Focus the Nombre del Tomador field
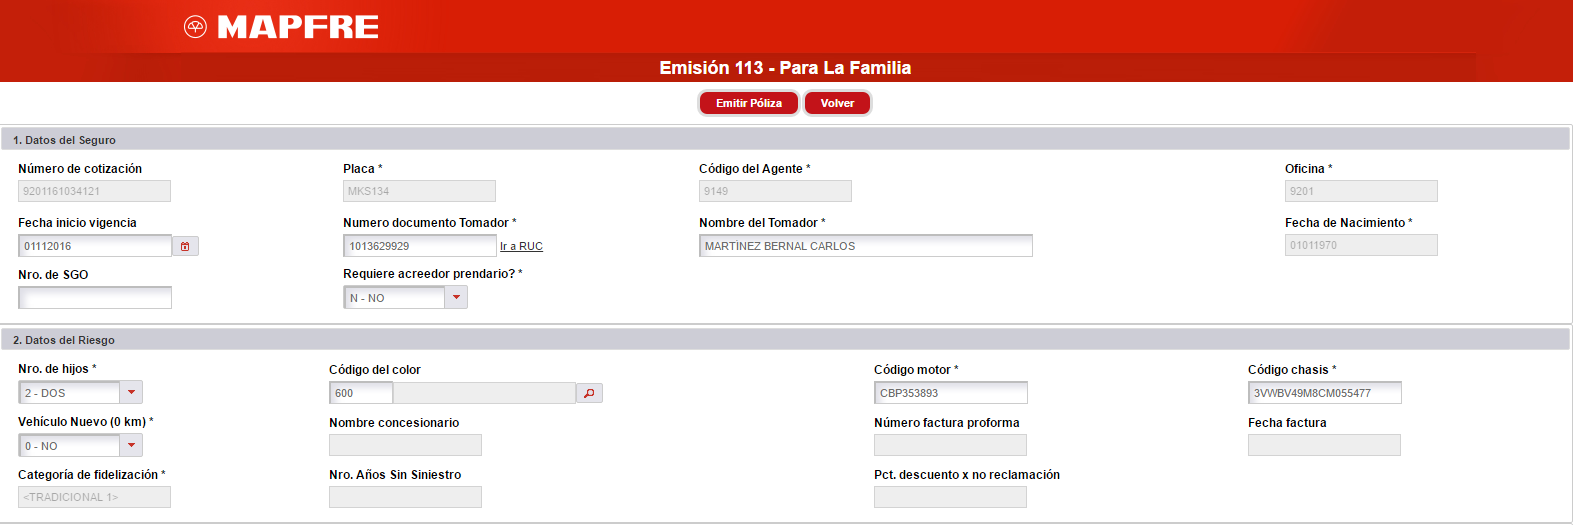Image resolution: width=1576 pixels, height=525 pixels. click(866, 245)
